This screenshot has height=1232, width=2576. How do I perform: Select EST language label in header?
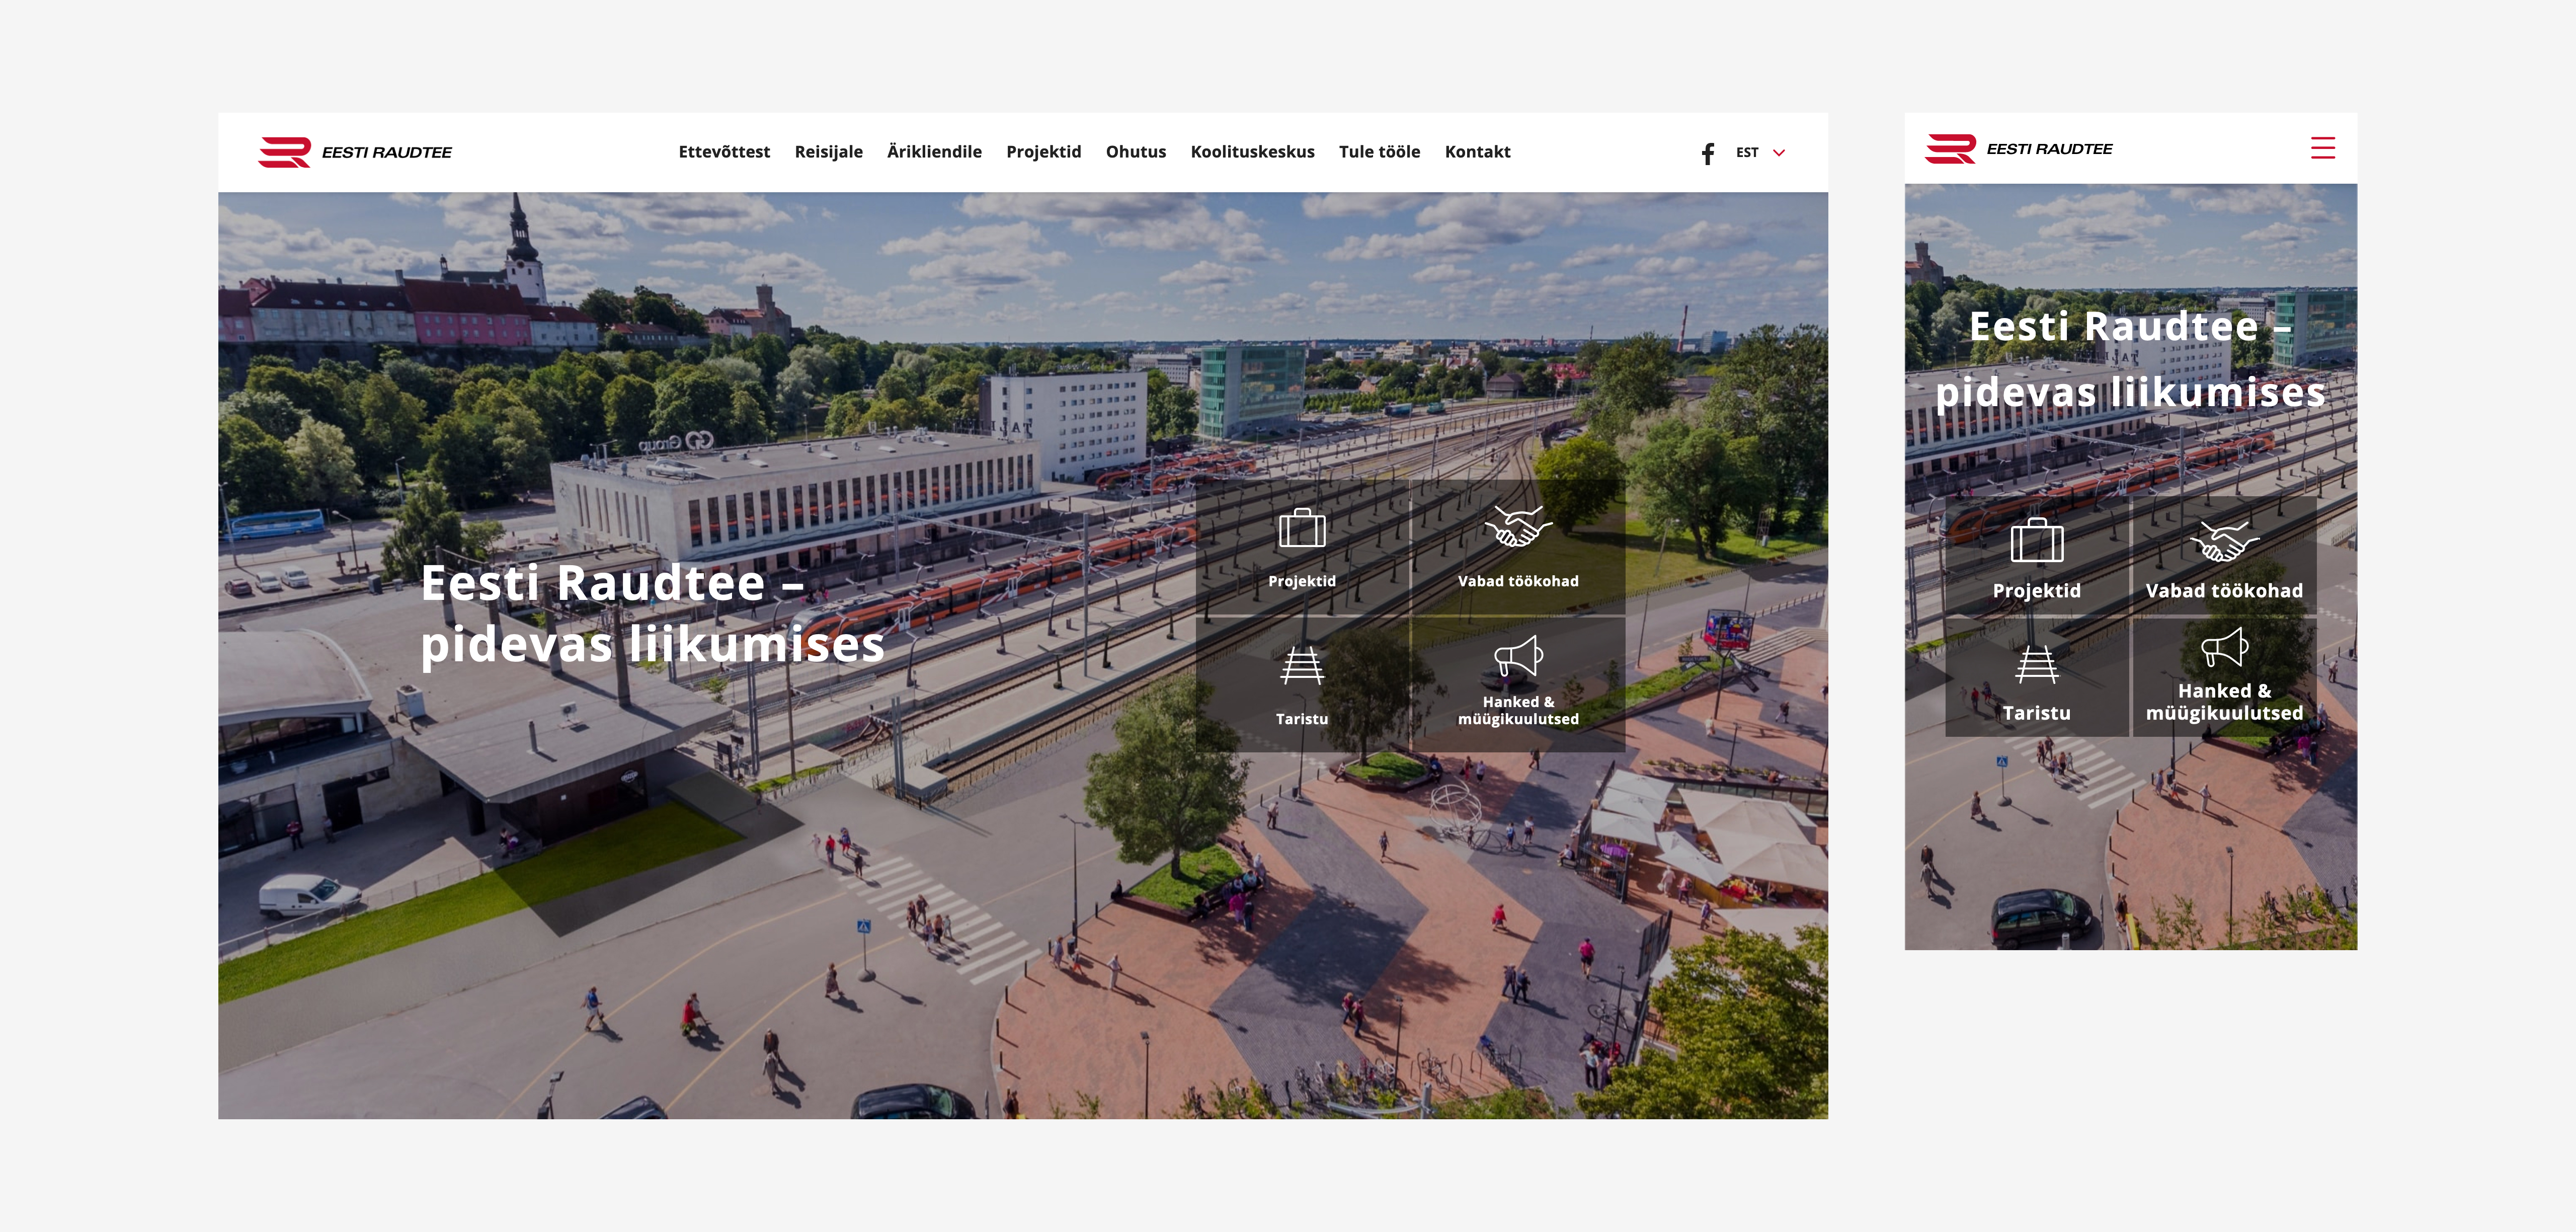pyautogui.click(x=1747, y=153)
